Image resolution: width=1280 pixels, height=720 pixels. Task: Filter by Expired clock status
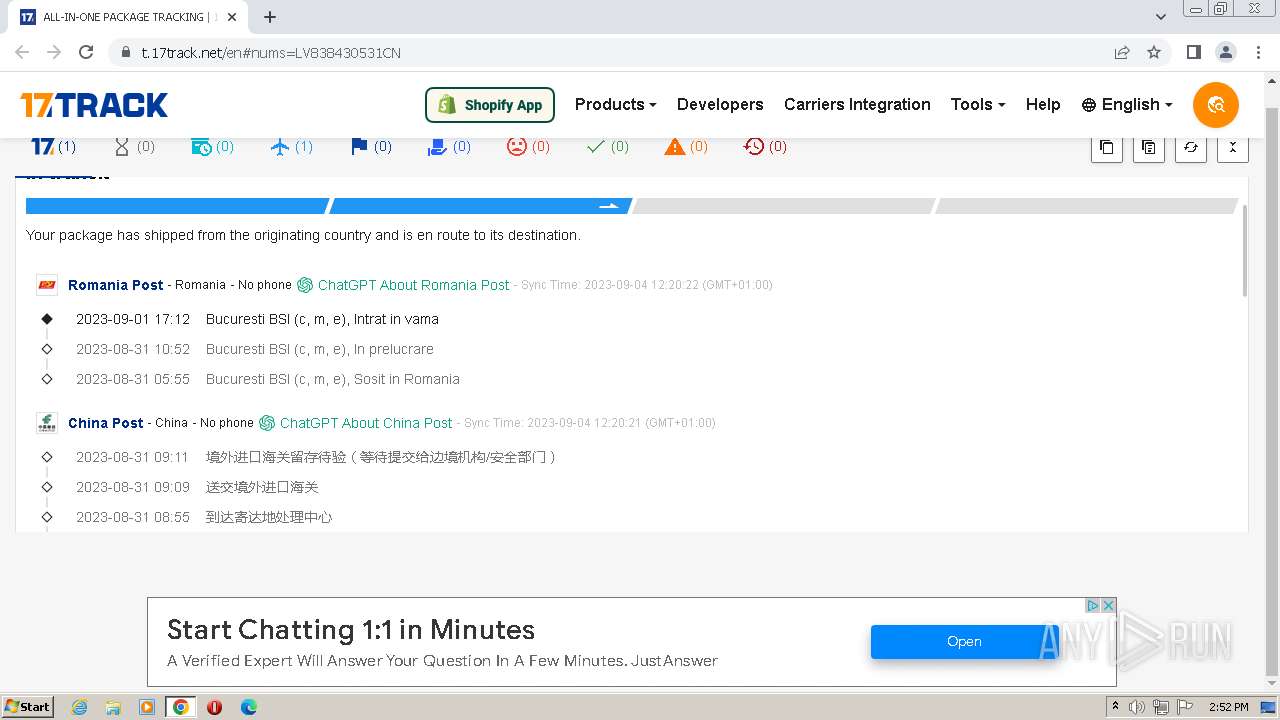(765, 146)
